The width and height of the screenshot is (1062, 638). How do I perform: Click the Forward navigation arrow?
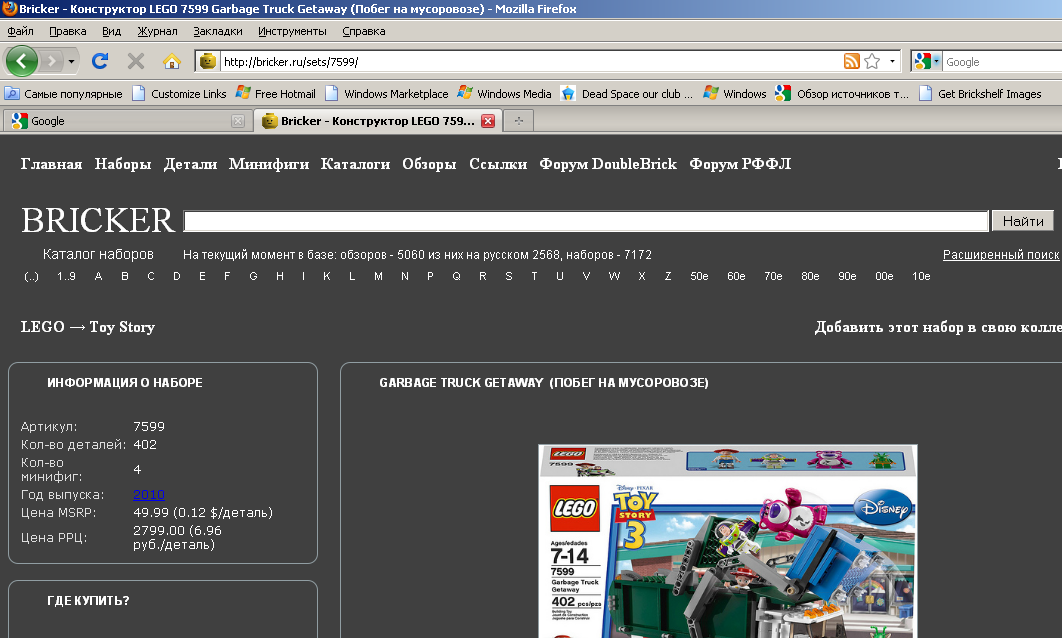51,62
